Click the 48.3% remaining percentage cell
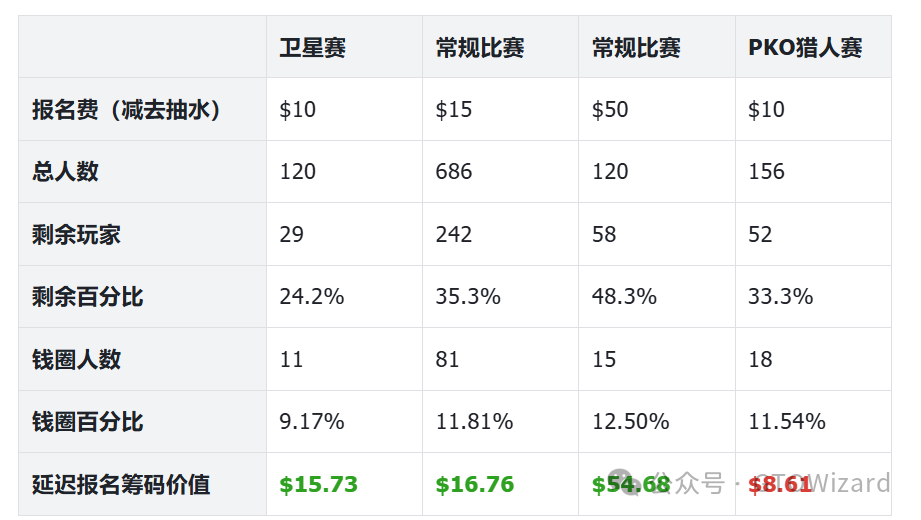This screenshot has height=520, width=921. click(x=624, y=297)
